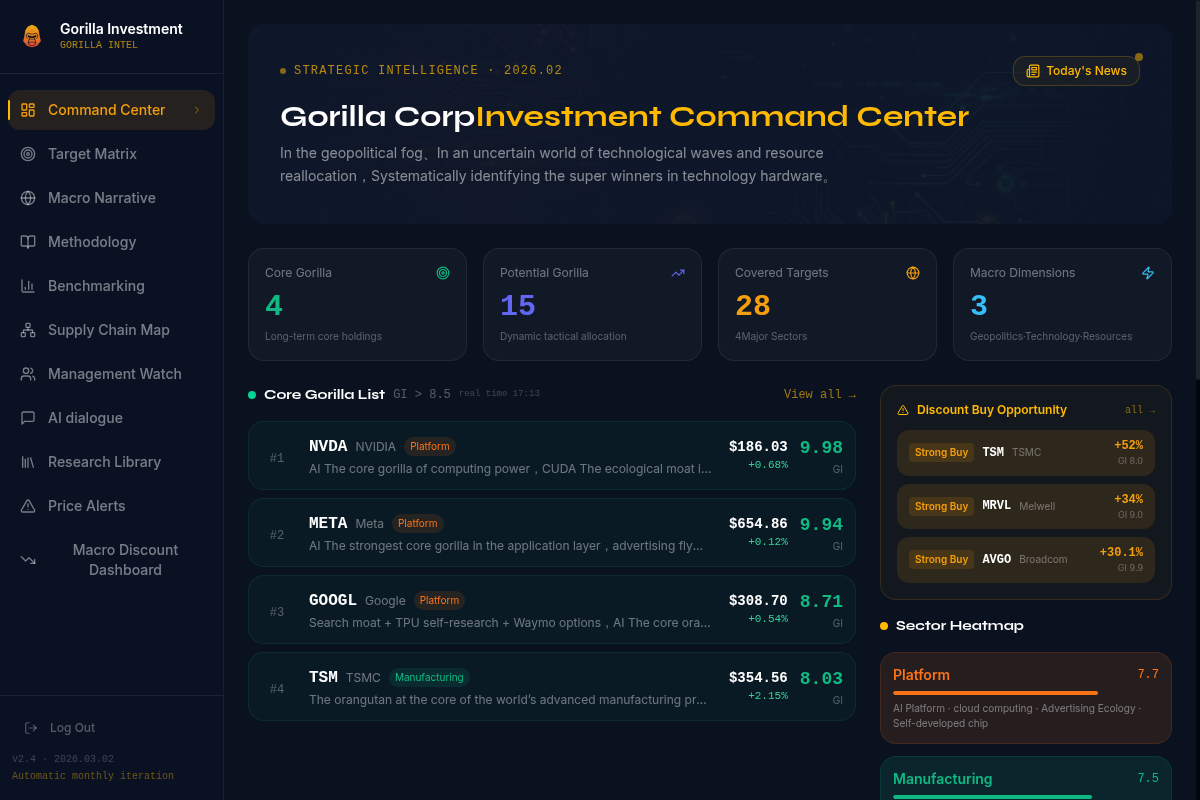Go to the Methodology section
Screen dimensions: 1200x800
click(111, 242)
